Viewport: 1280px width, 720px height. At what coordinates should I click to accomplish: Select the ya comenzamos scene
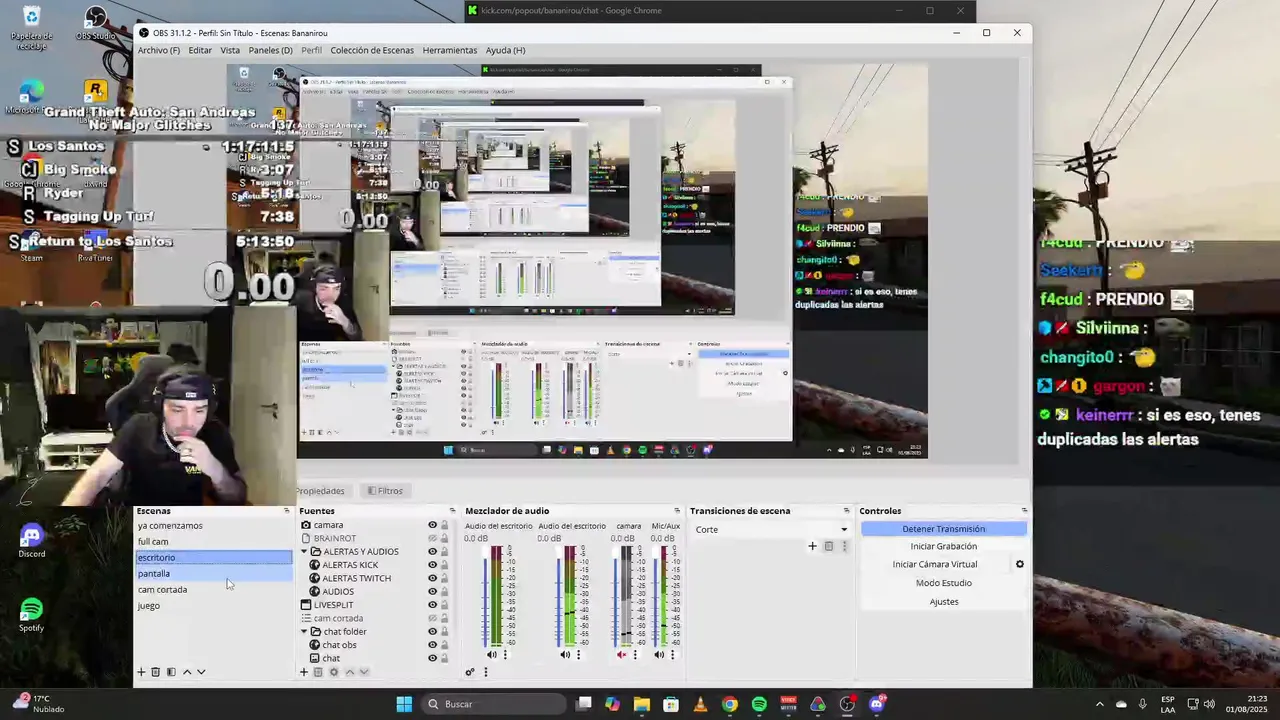[x=214, y=526]
